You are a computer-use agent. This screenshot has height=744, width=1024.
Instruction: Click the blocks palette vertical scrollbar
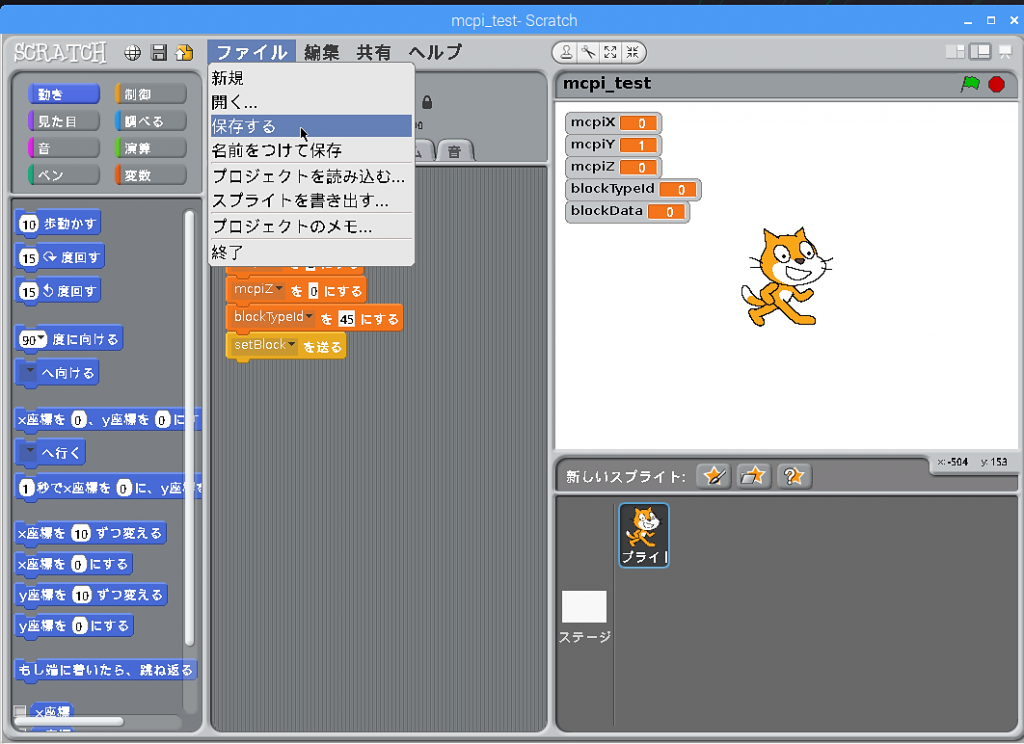pos(189,428)
